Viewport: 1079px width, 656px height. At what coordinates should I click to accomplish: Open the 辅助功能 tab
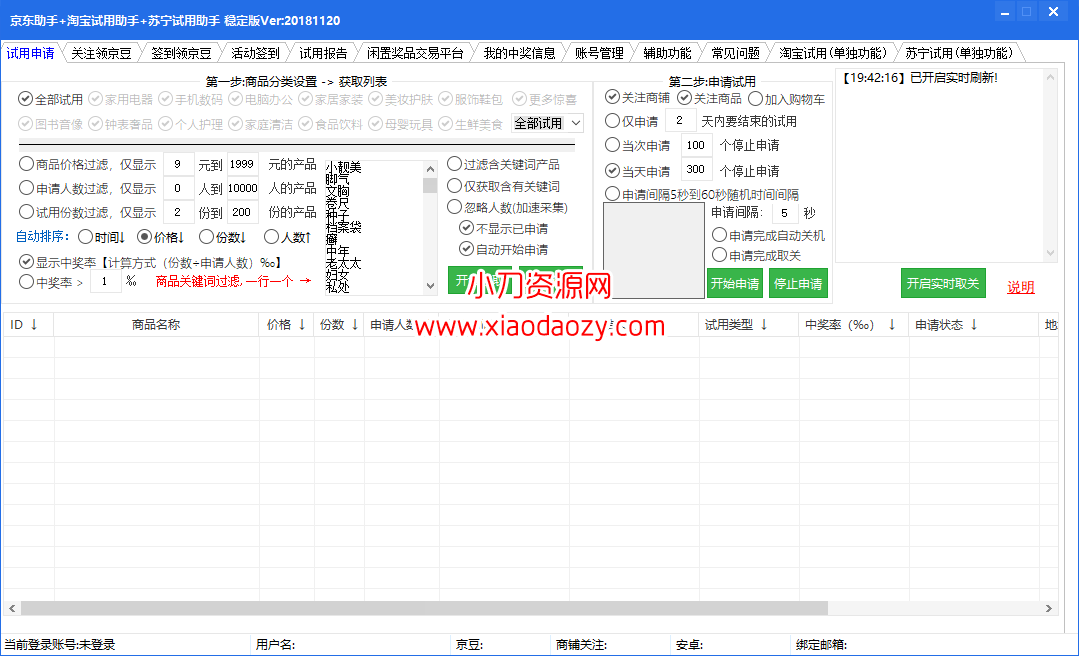(667, 53)
